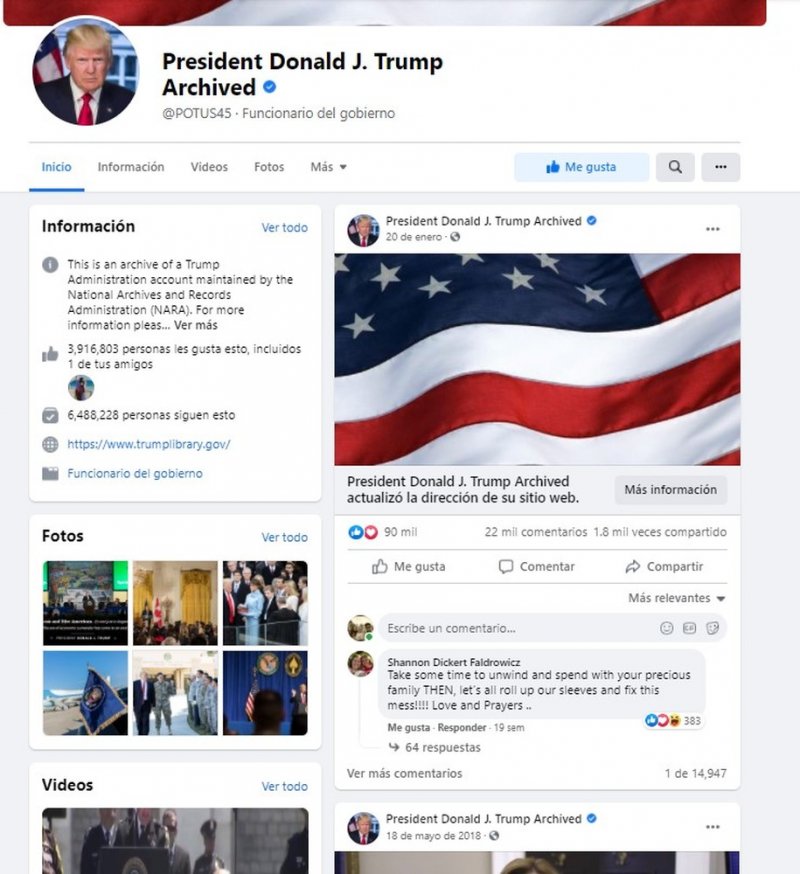800x874 pixels.
Task: Add a GIF to the comment
Action: point(690,628)
